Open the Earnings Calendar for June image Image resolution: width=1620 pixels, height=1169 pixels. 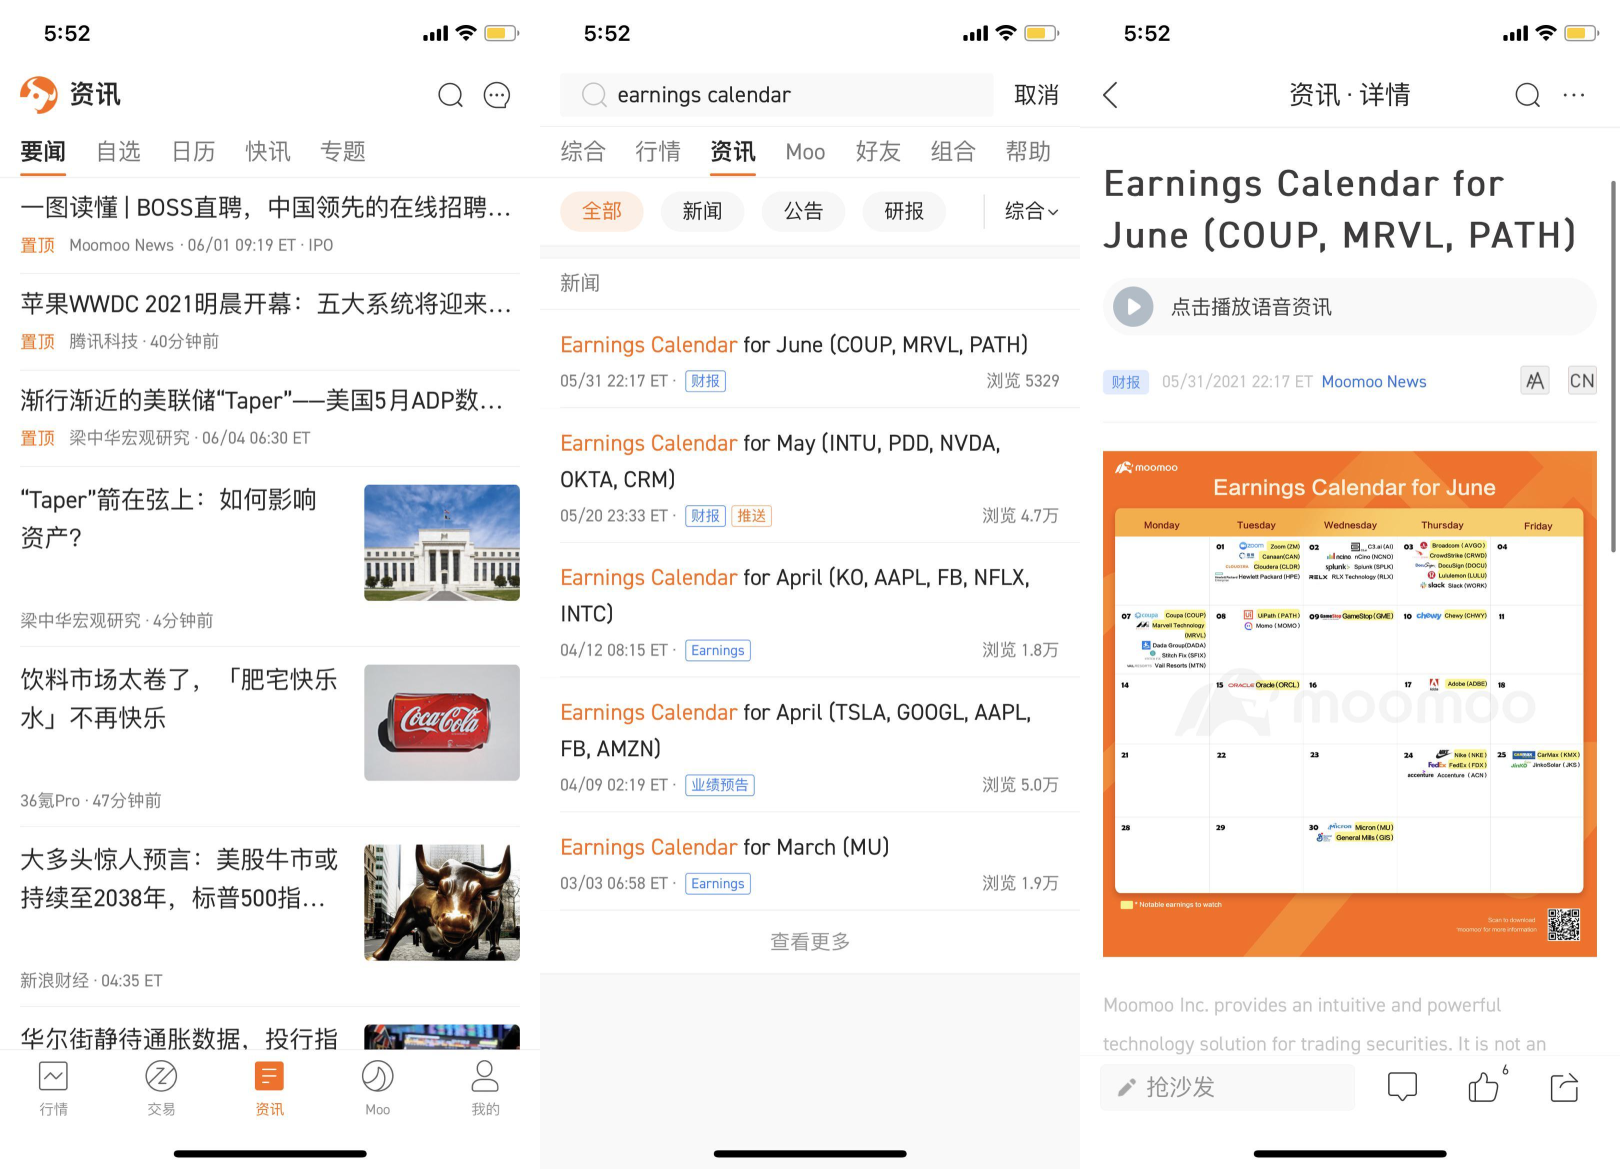(1350, 704)
